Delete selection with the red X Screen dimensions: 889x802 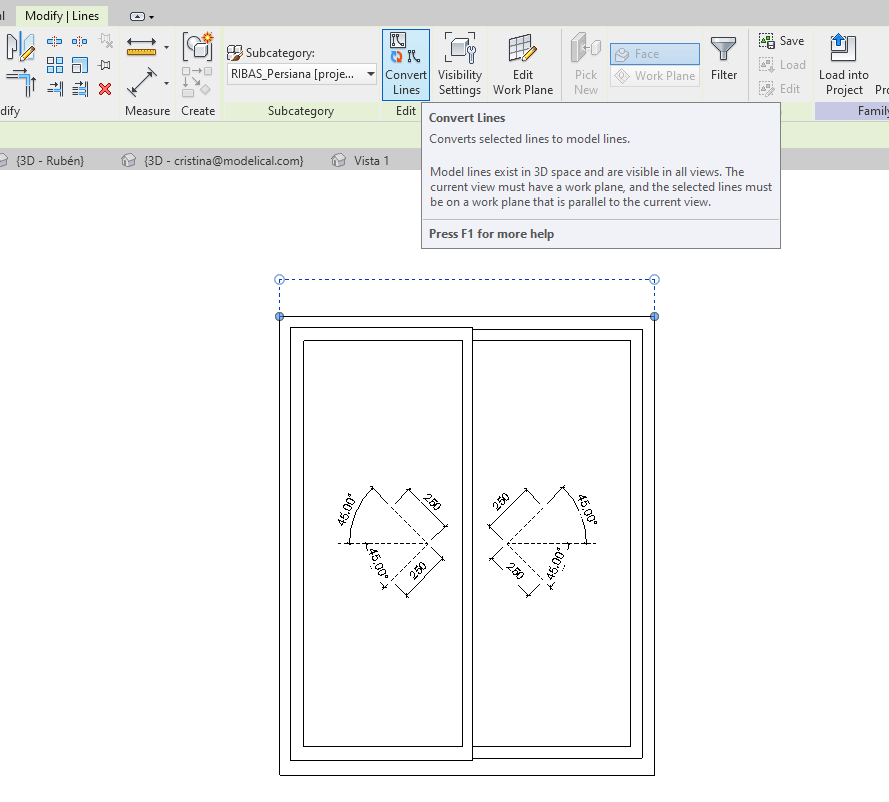tap(105, 89)
